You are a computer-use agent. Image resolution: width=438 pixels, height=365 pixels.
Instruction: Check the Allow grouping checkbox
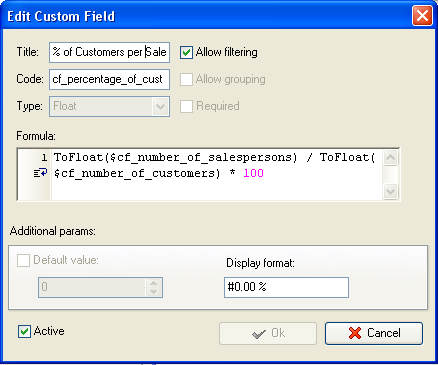click(186, 79)
